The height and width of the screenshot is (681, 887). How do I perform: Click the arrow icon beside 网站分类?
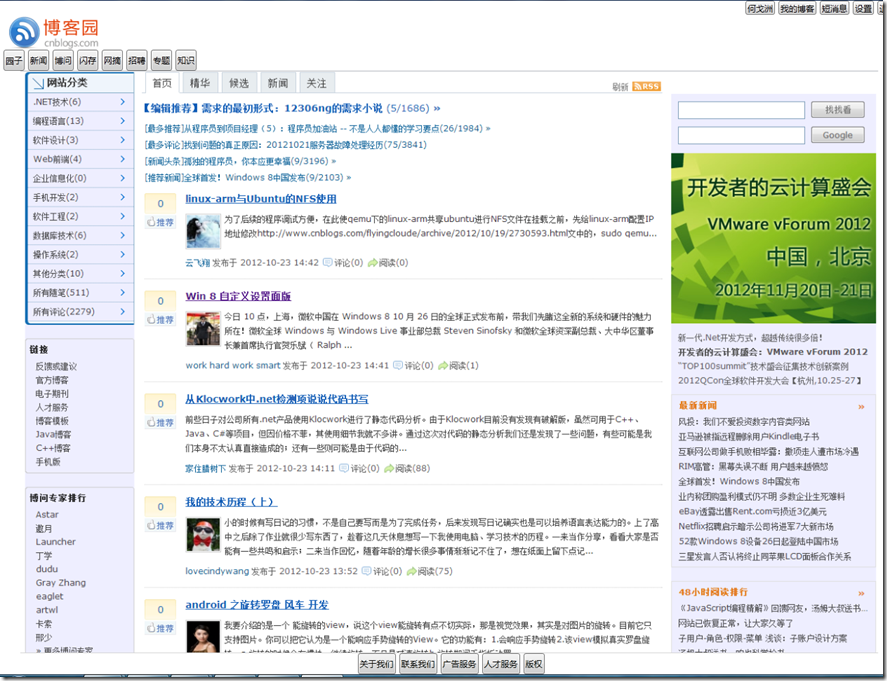pos(38,83)
